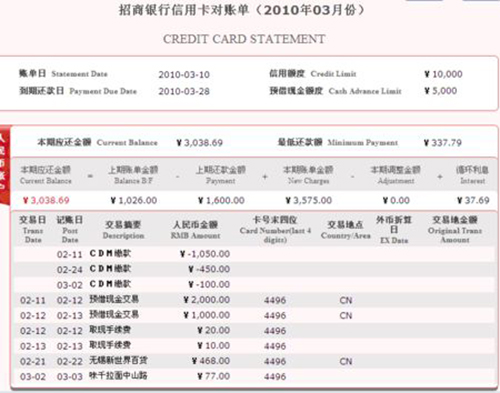
Task: Click the Minimum Payment label
Action: [x=338, y=142]
